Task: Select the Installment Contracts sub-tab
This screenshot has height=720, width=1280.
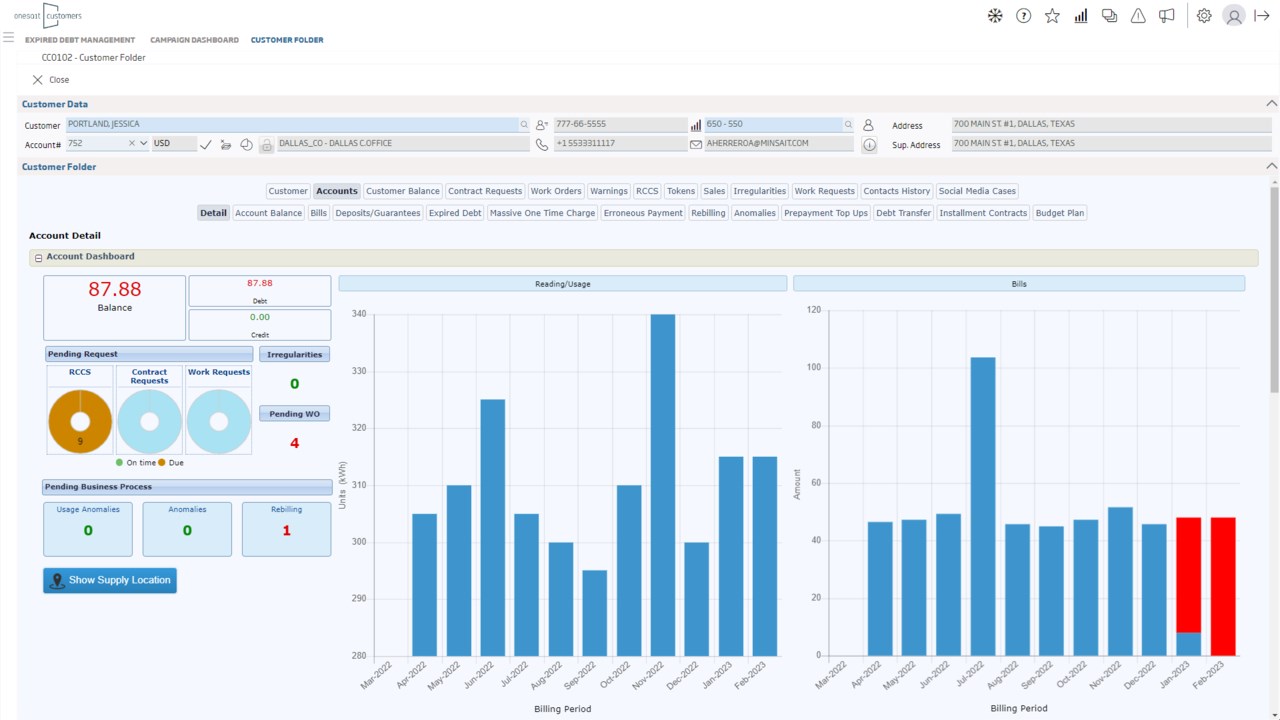Action: [983, 213]
